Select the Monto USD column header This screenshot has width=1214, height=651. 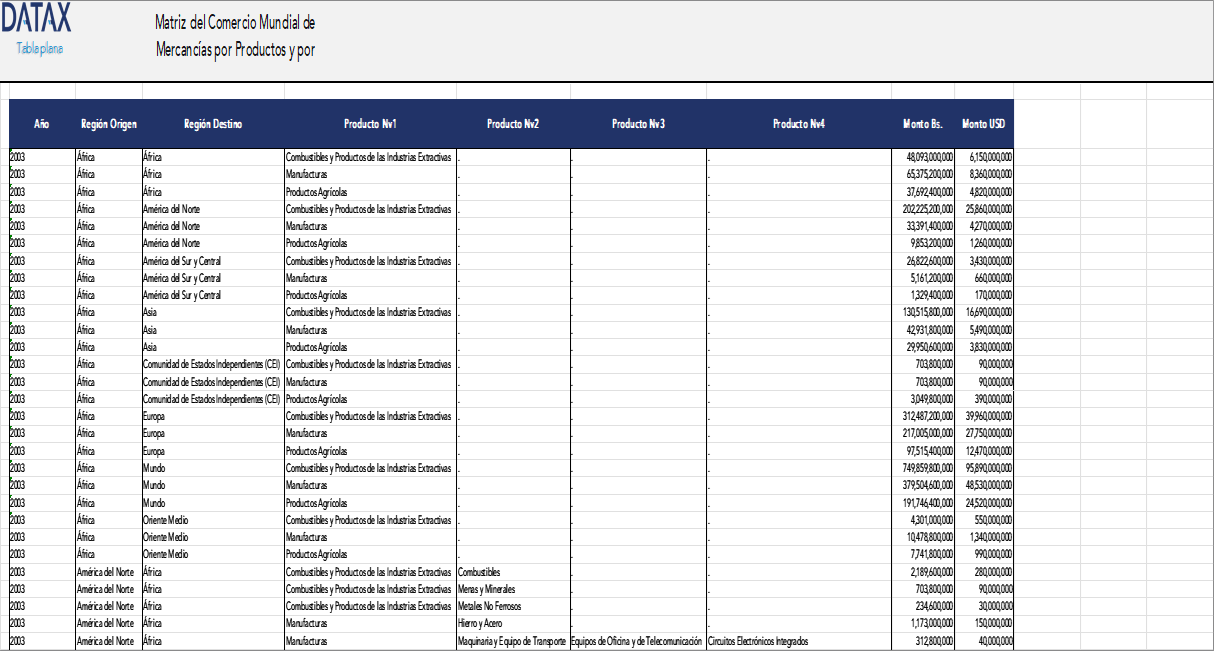pyautogui.click(x=984, y=124)
